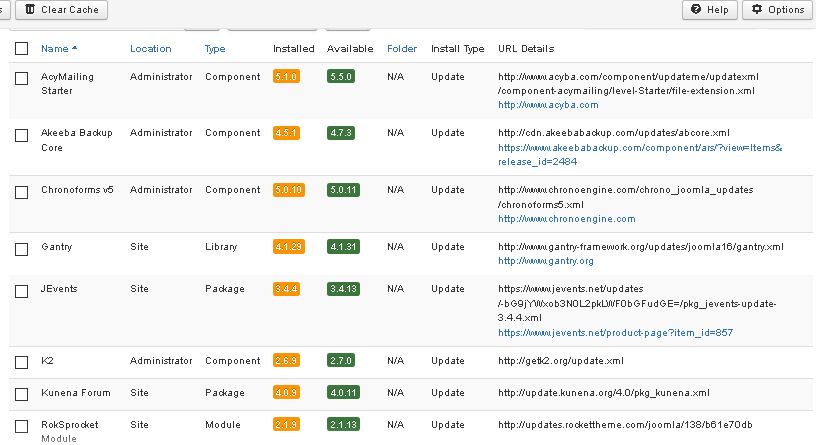816x445 pixels.
Task: Click installed version badge 4.0.9
Action: tap(286, 392)
